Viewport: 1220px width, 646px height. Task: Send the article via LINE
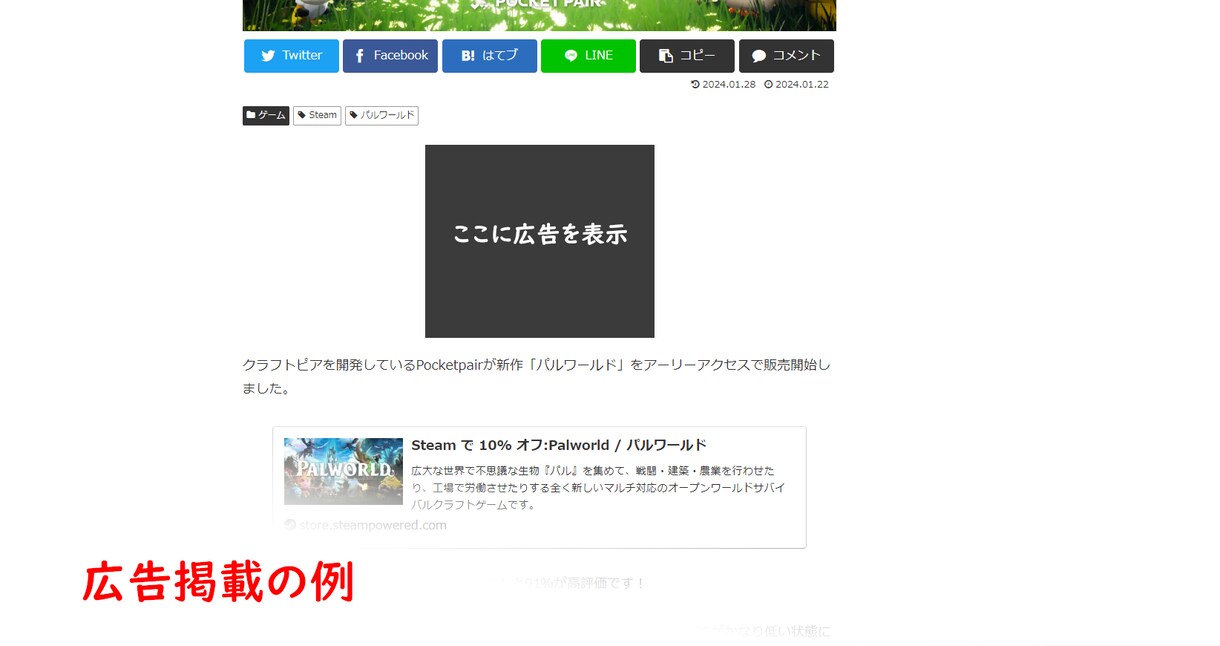(588, 56)
